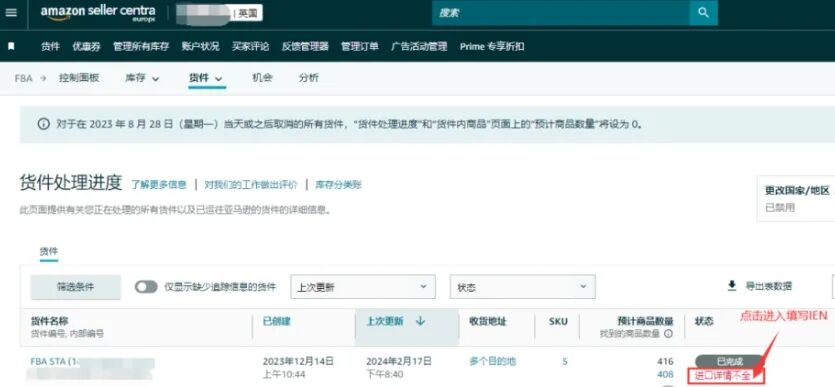Open the 状态 filter dropdown
Image resolution: width=835 pixels, height=387 pixels.
click(522, 287)
